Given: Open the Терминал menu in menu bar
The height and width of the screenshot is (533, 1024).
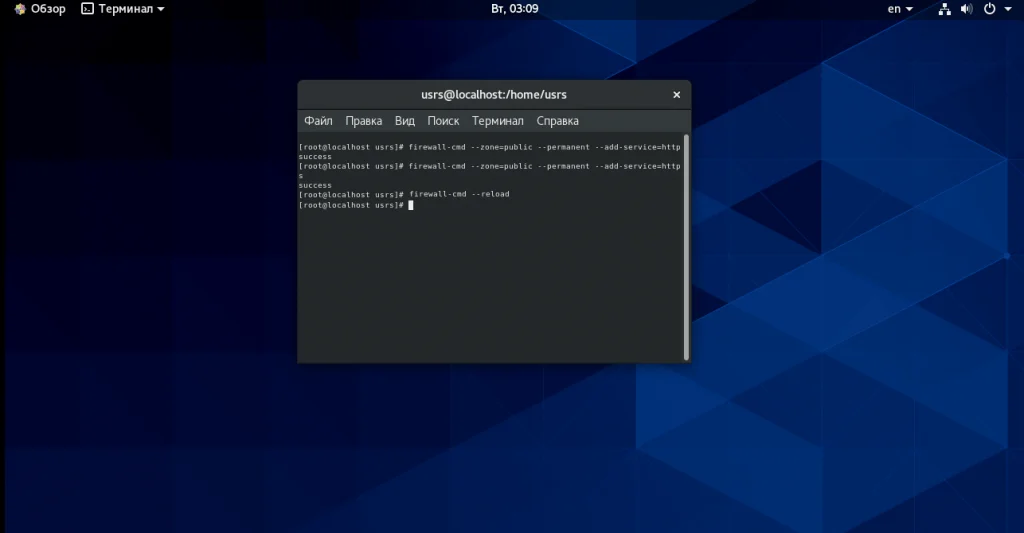Looking at the screenshot, I should [x=498, y=121].
